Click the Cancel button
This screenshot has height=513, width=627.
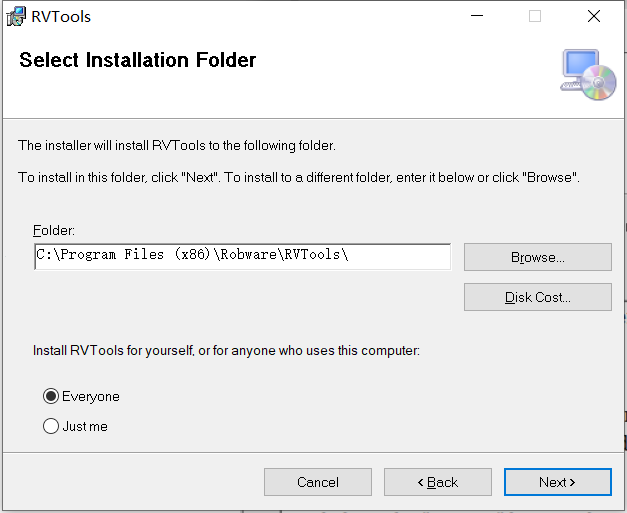click(318, 482)
